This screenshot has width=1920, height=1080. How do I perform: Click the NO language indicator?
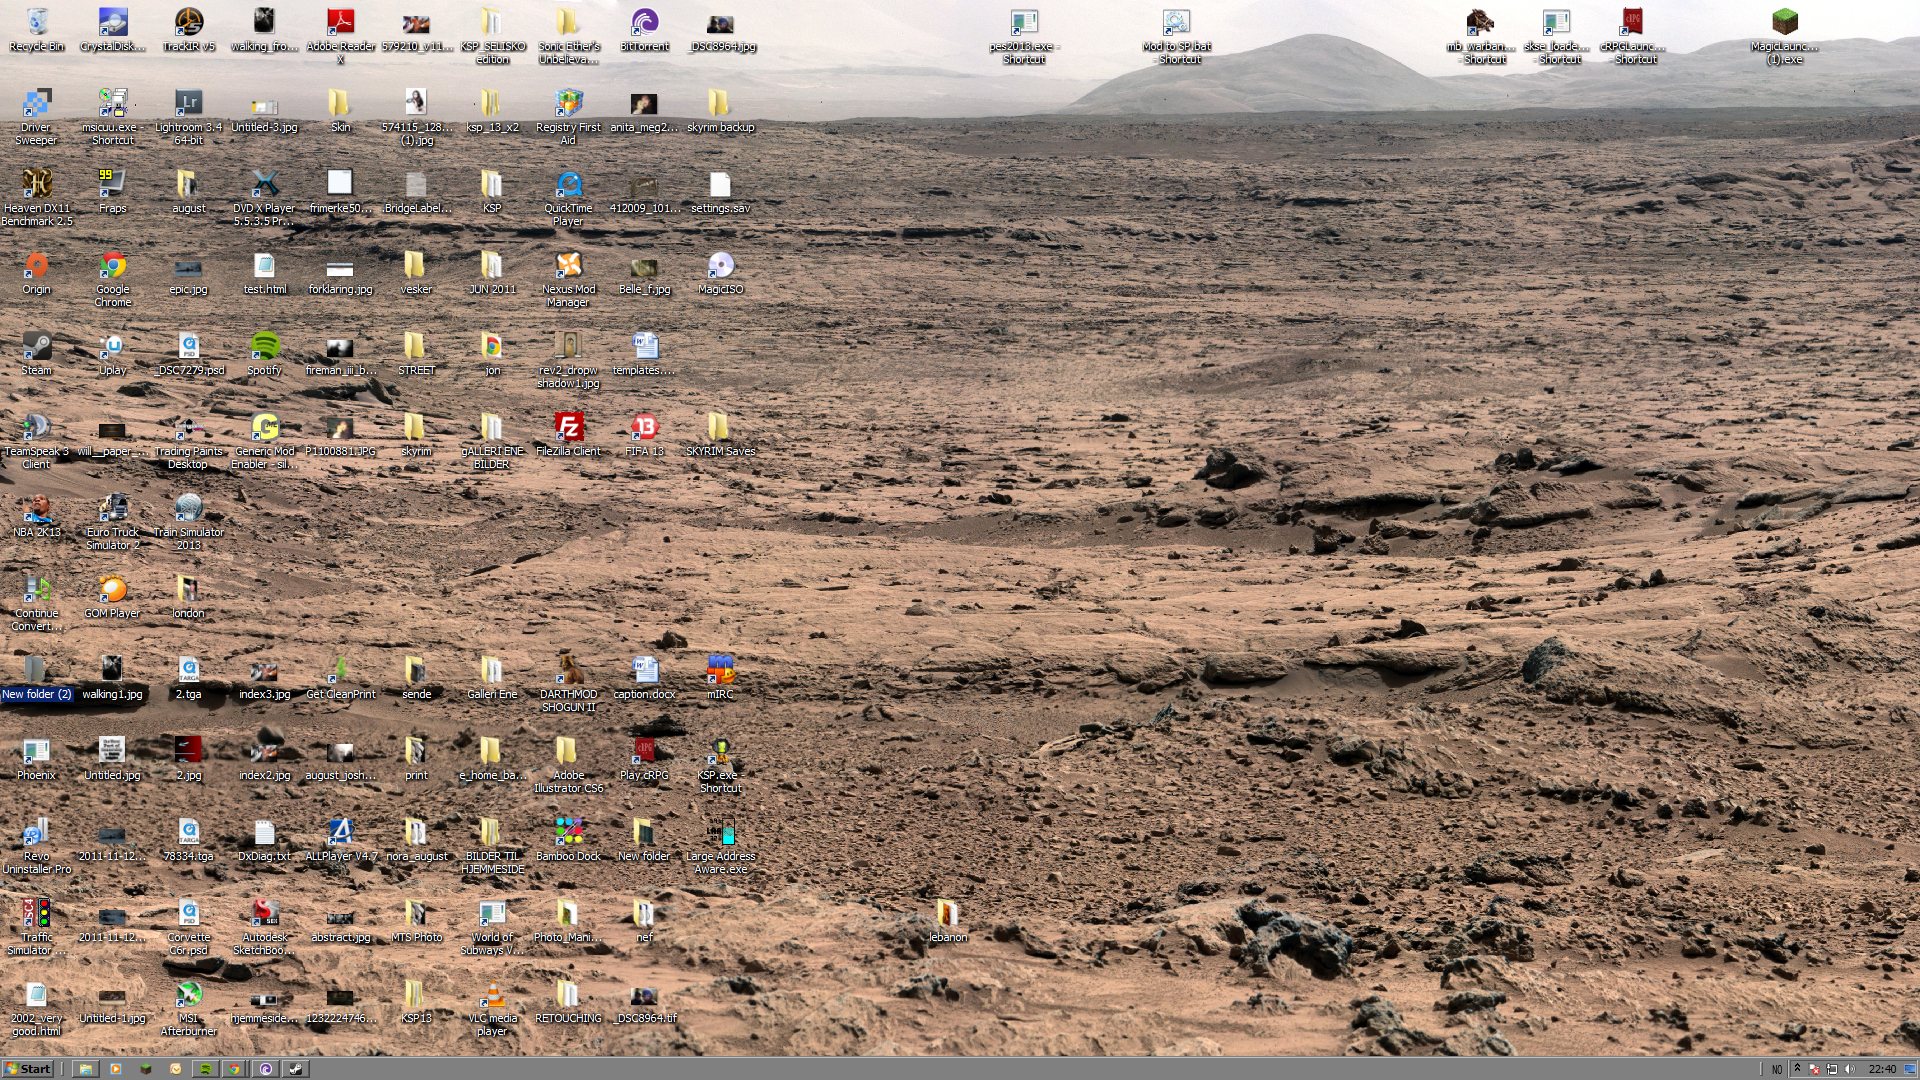click(x=1777, y=1069)
